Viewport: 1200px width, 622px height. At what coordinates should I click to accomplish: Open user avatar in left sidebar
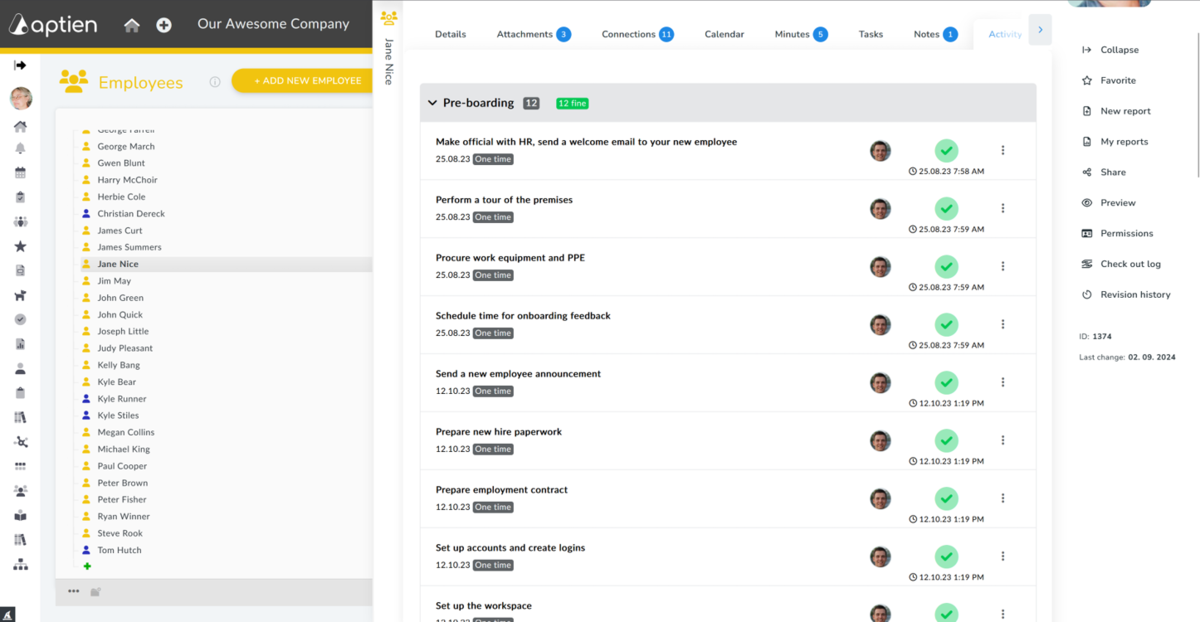pyautogui.click(x=20, y=98)
